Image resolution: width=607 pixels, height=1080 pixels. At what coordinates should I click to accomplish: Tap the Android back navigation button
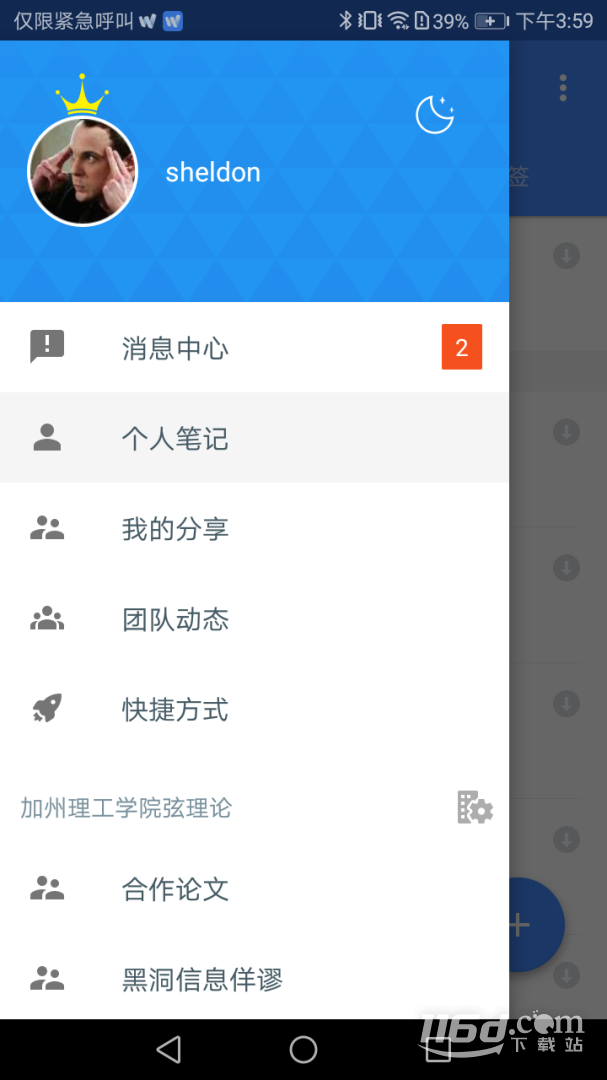click(168, 1049)
